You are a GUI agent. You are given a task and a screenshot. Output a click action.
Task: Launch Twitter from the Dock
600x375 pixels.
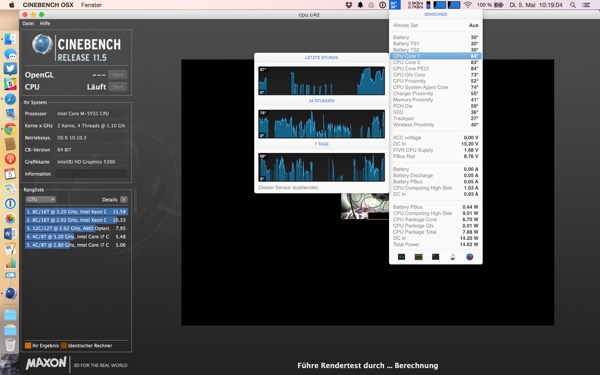[x=10, y=68]
